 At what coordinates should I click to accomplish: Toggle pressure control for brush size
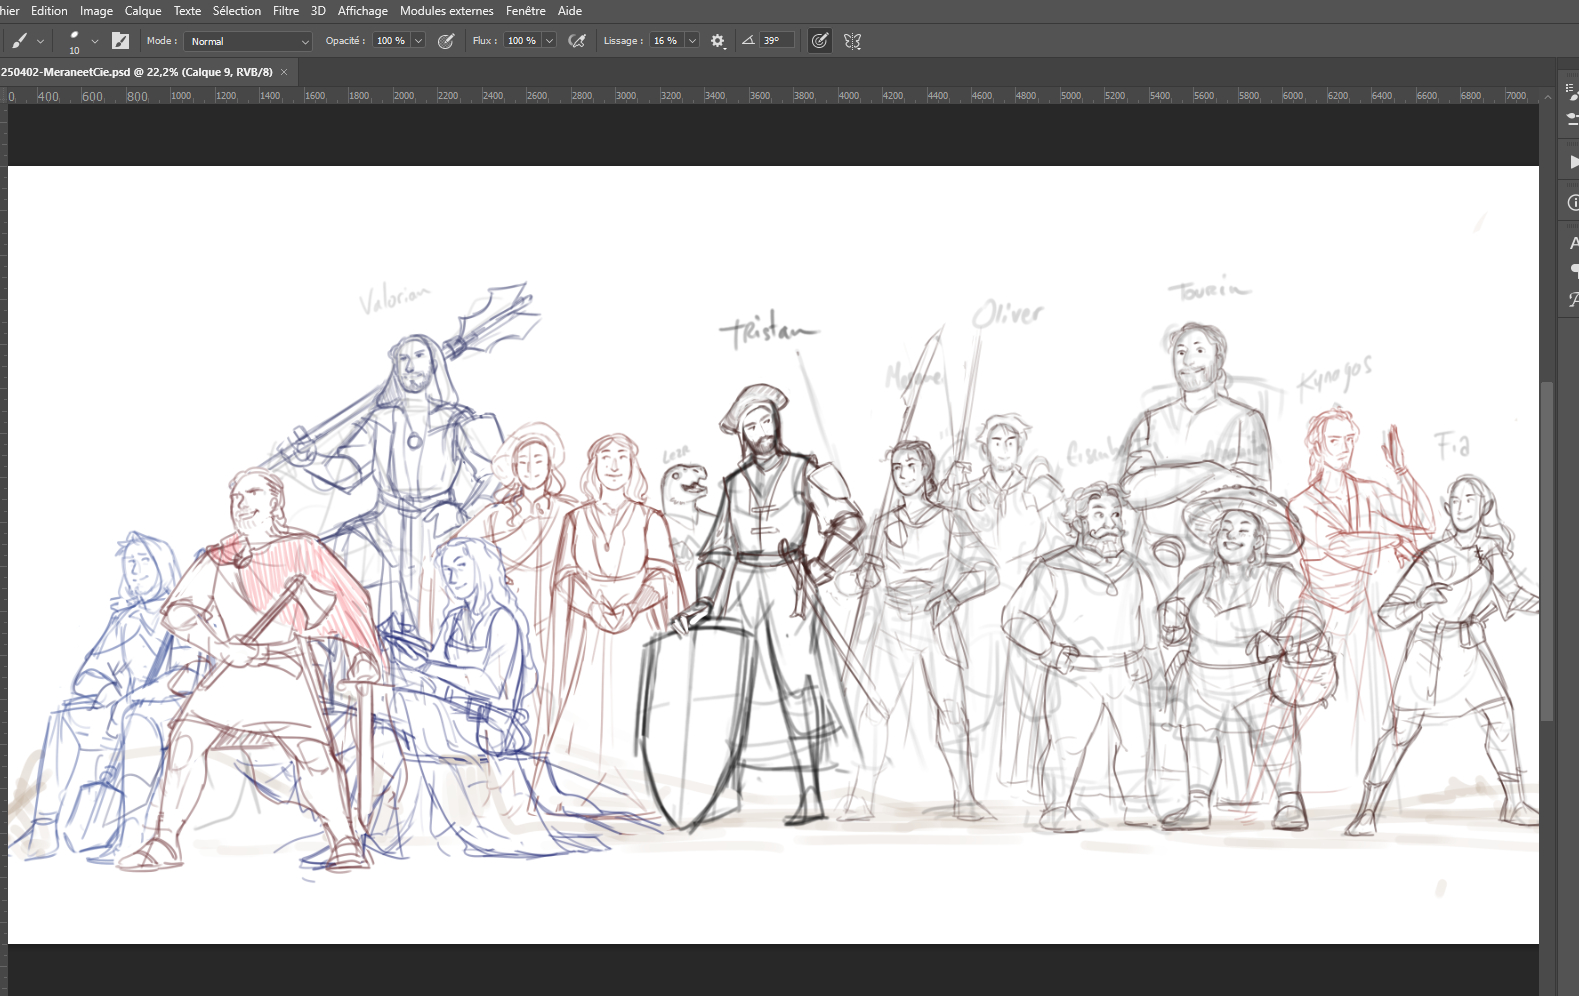[819, 41]
